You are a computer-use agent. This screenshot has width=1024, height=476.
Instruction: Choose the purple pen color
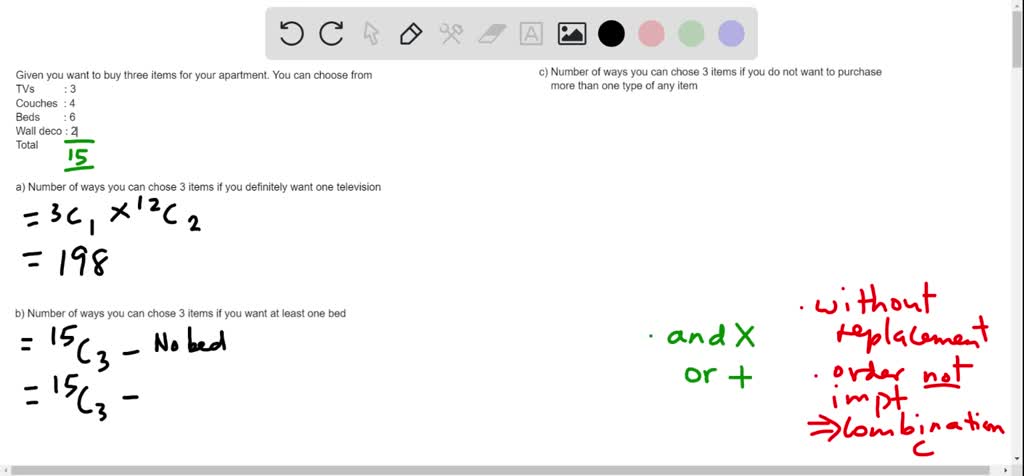point(731,34)
